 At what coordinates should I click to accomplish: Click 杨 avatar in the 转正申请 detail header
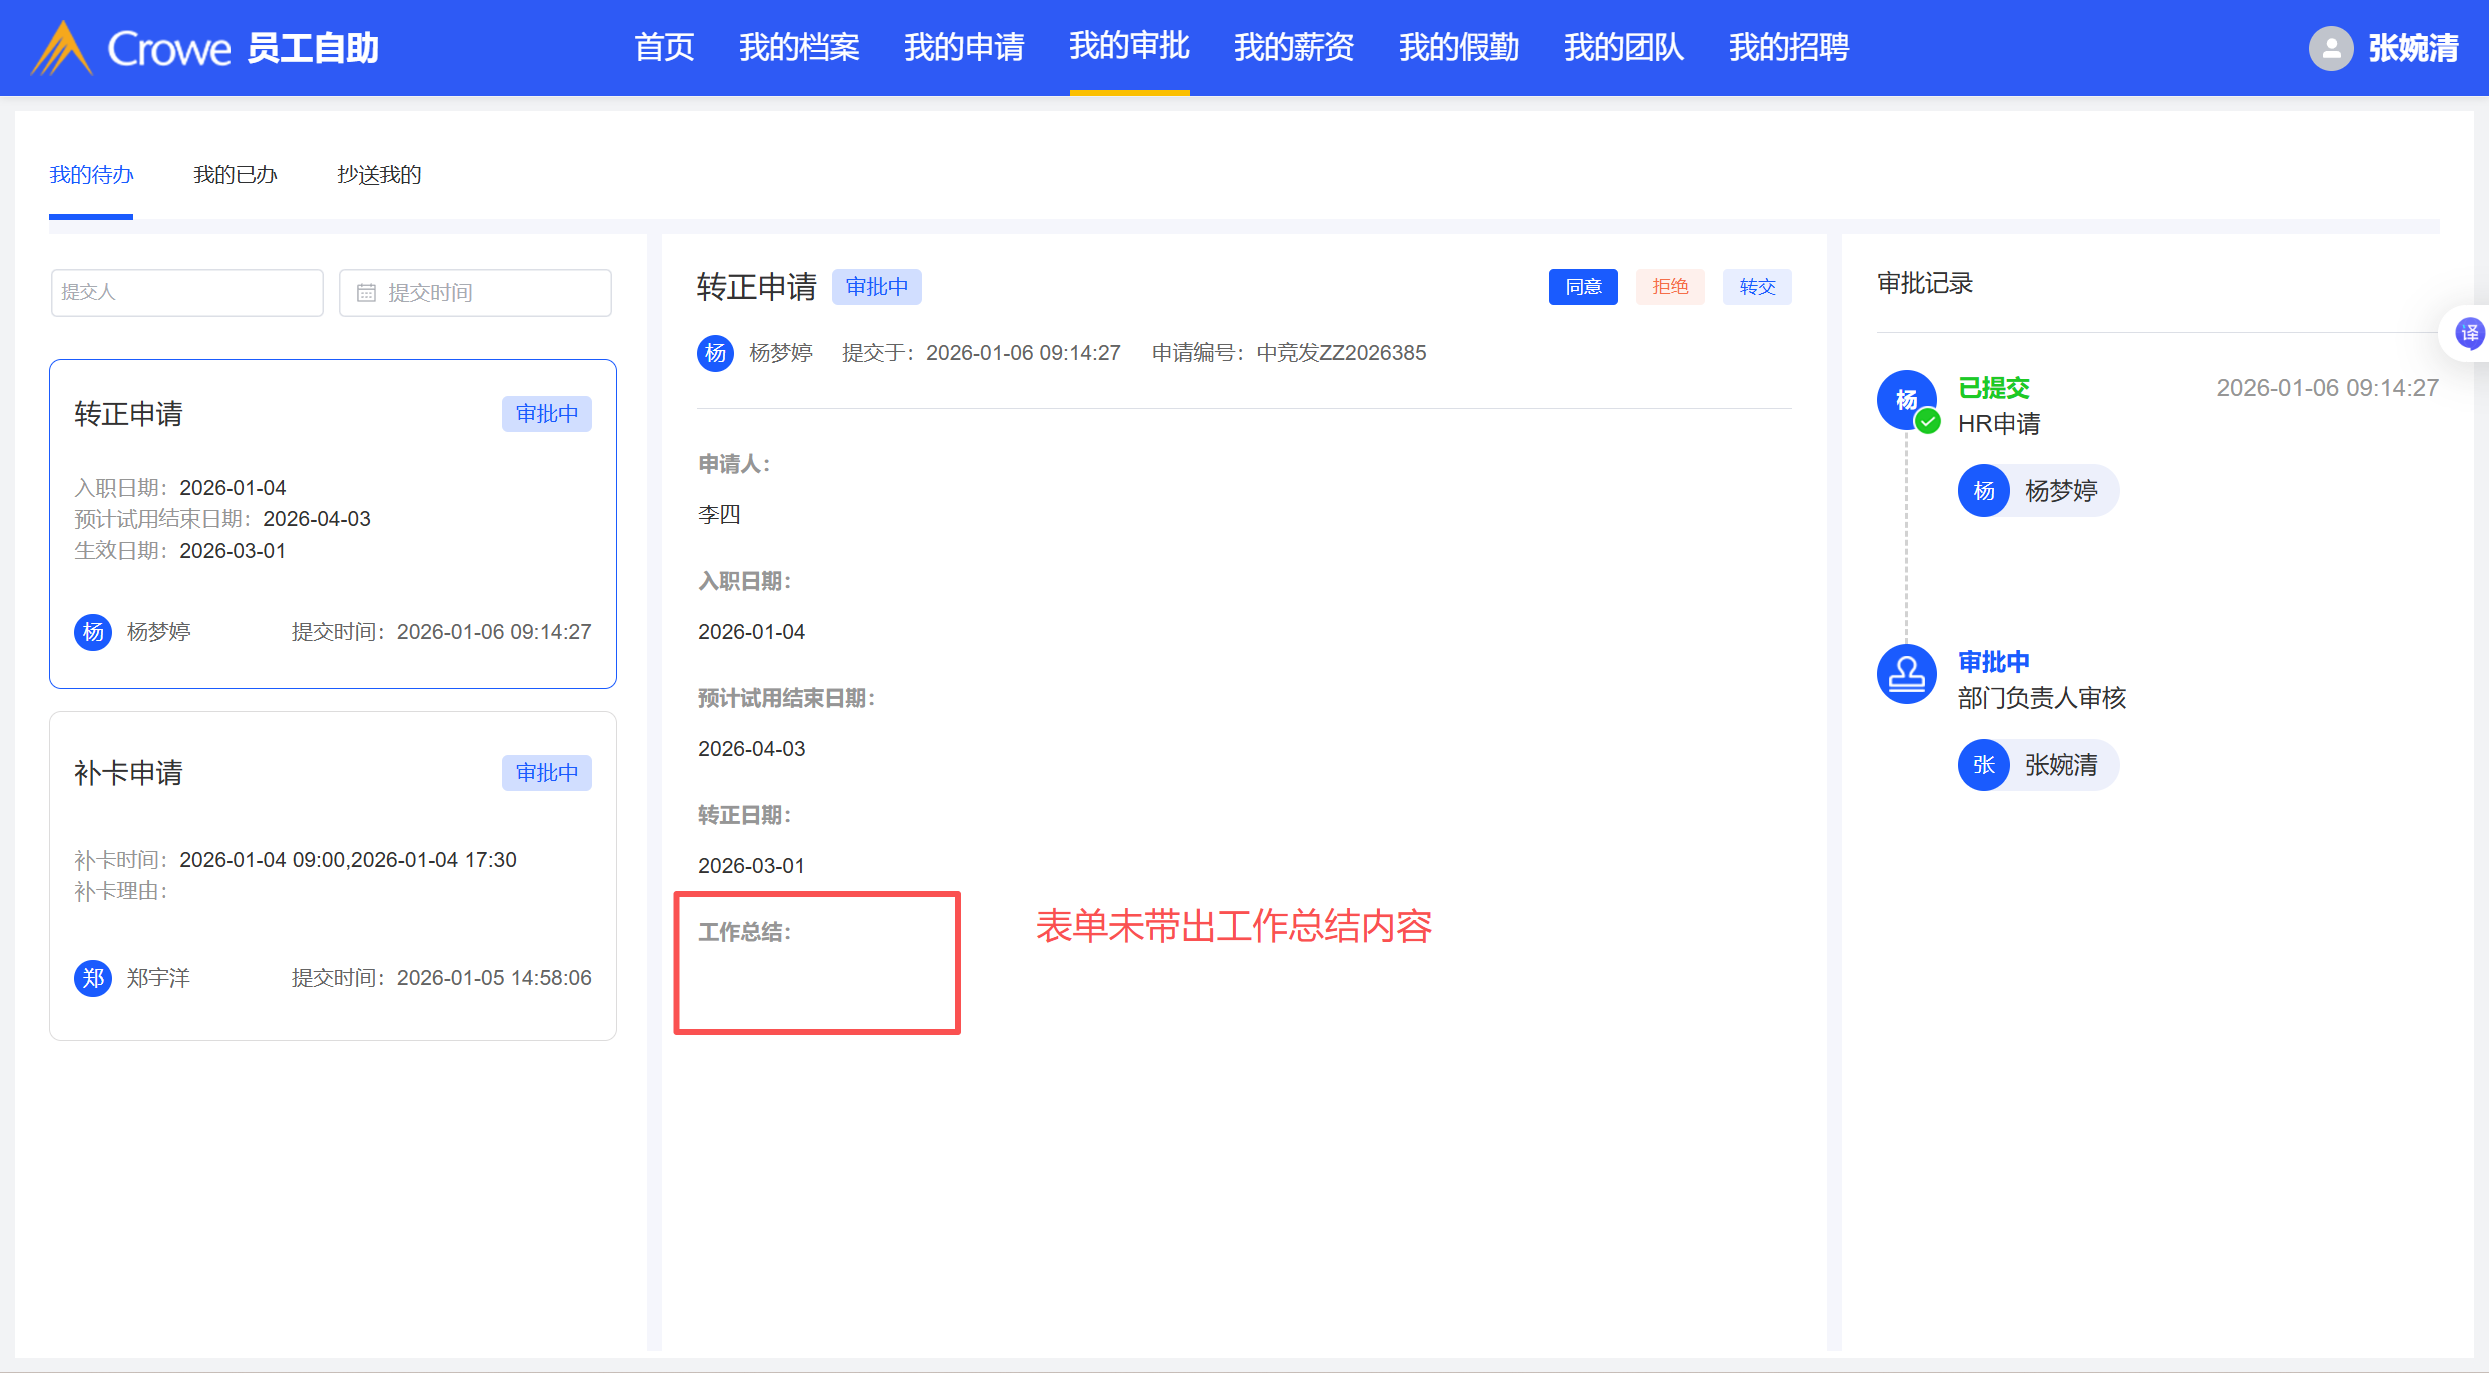pos(715,353)
